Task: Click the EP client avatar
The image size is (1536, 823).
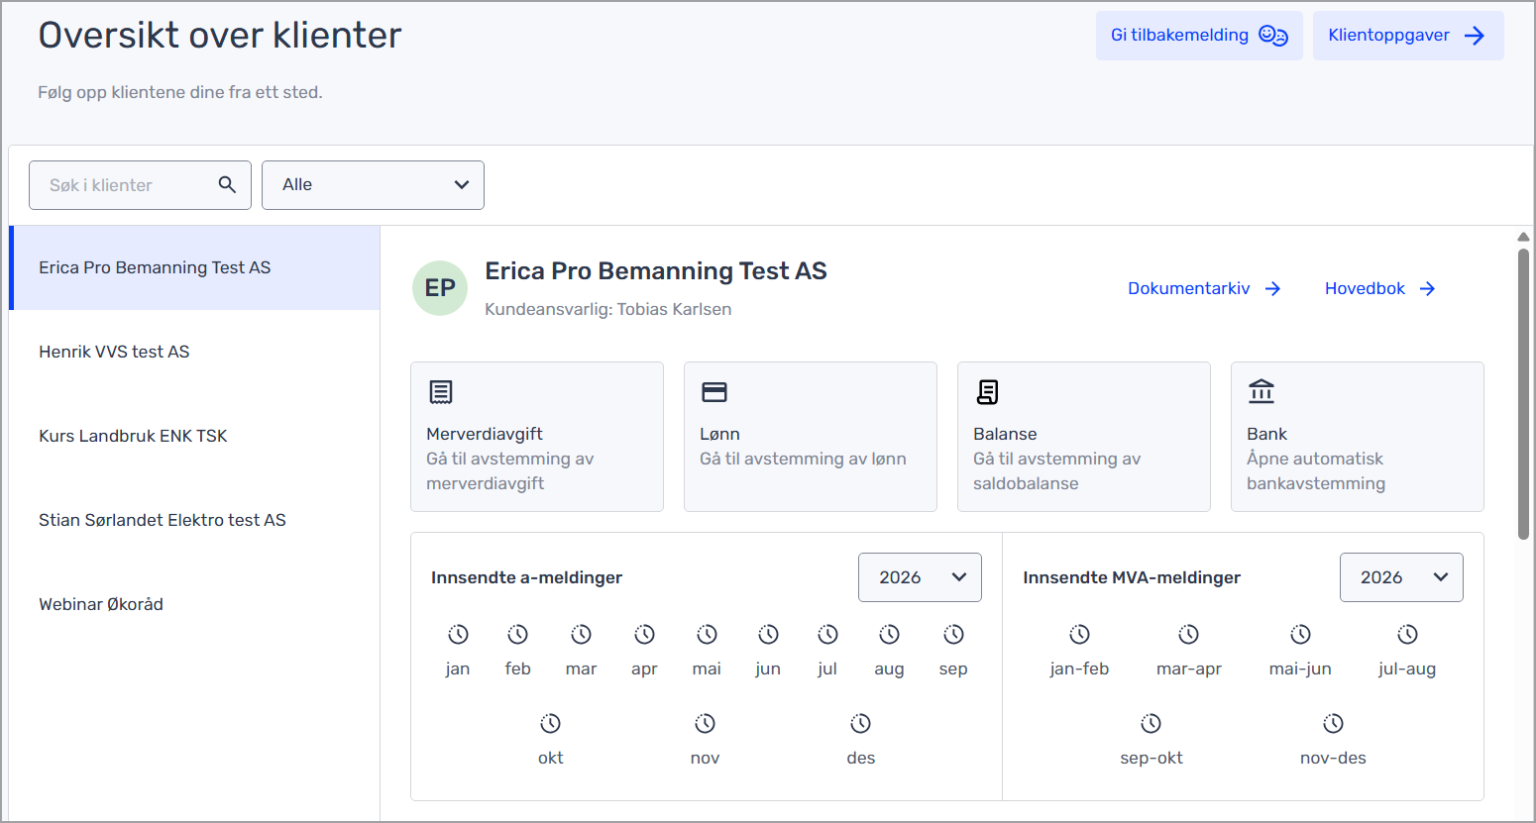Action: pyautogui.click(x=440, y=288)
